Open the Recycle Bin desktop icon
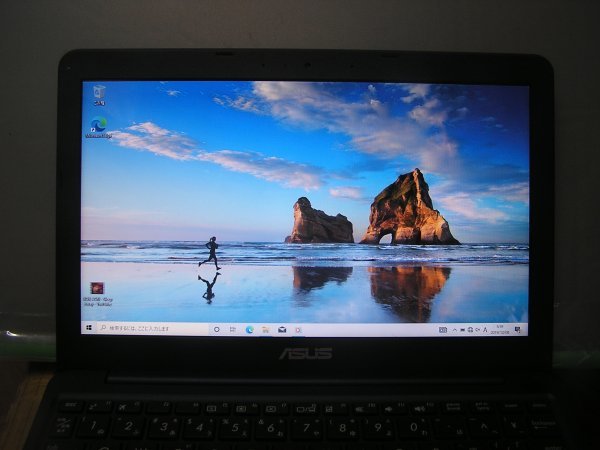 [x=99, y=95]
